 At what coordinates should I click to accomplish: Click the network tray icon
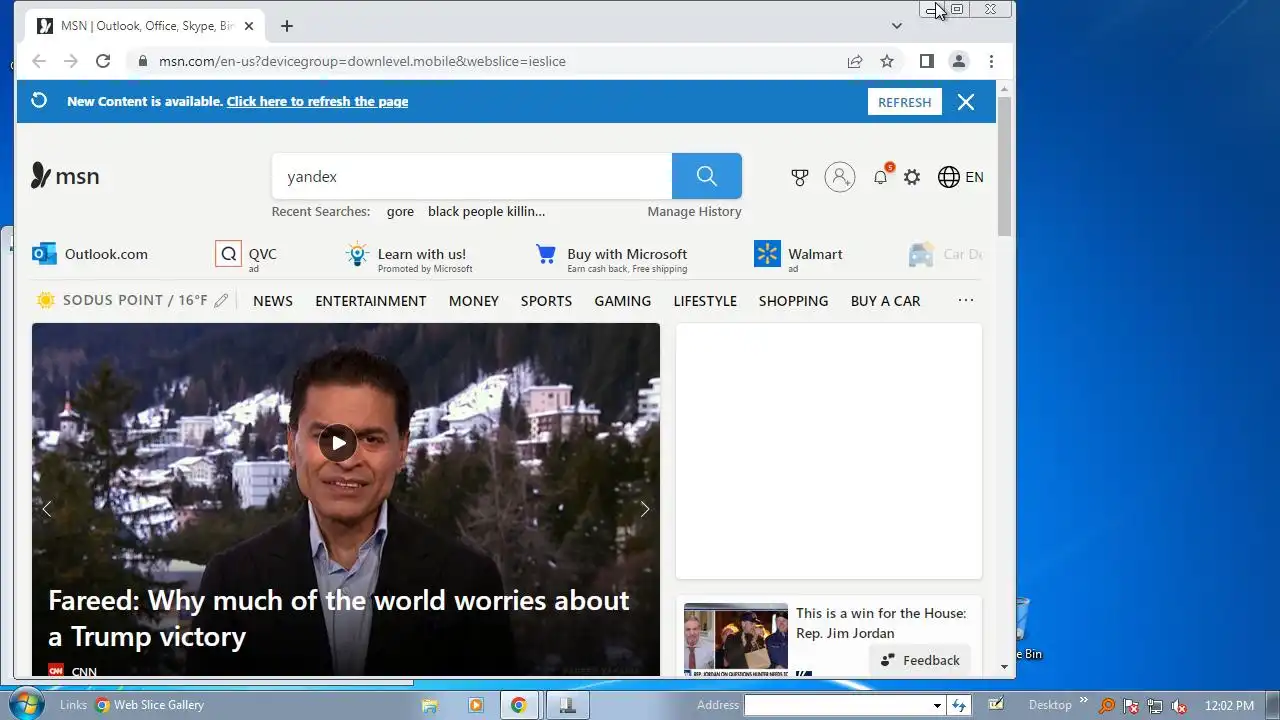[x=1155, y=706]
